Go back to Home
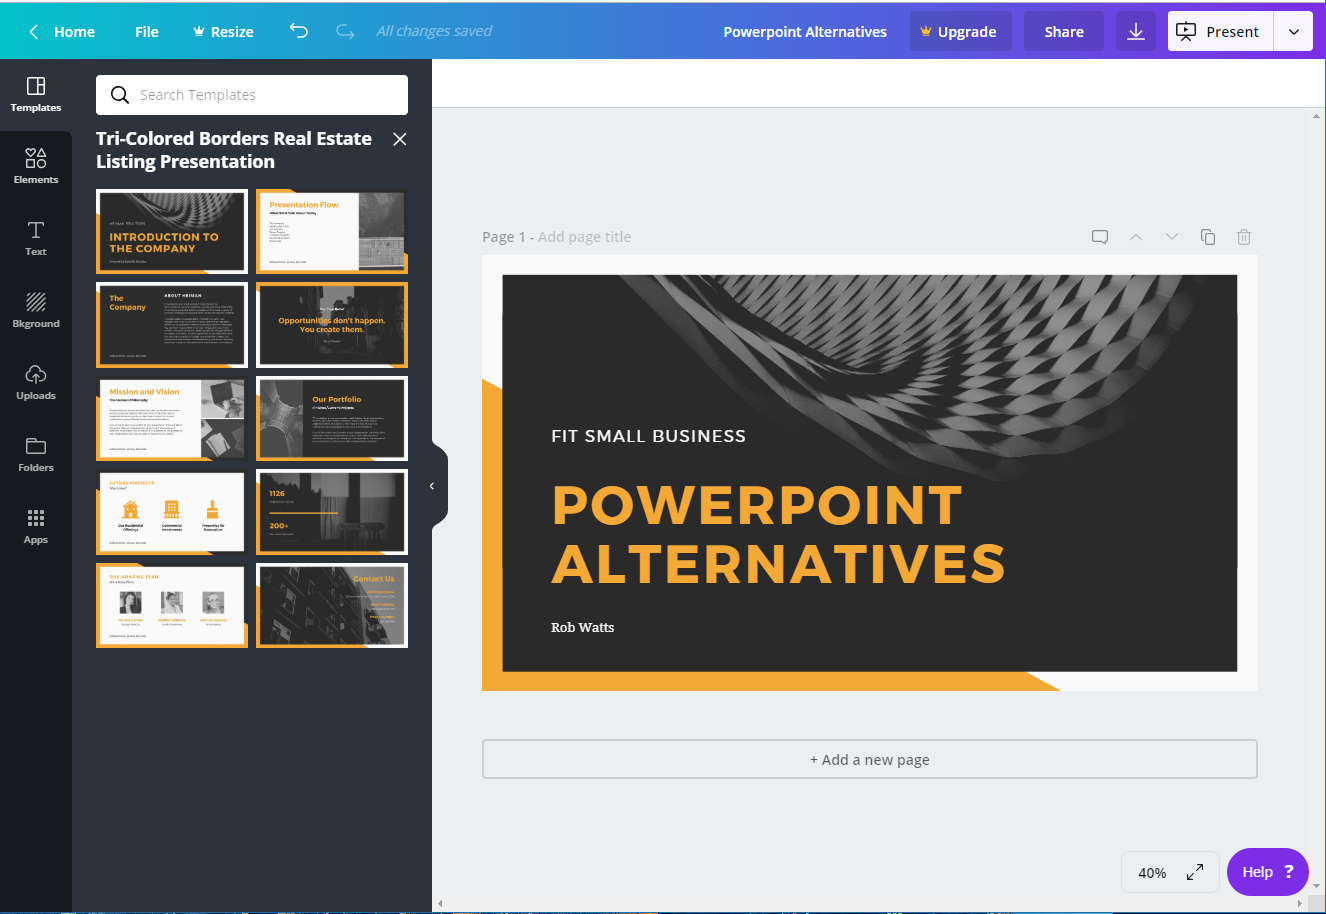 click(62, 32)
